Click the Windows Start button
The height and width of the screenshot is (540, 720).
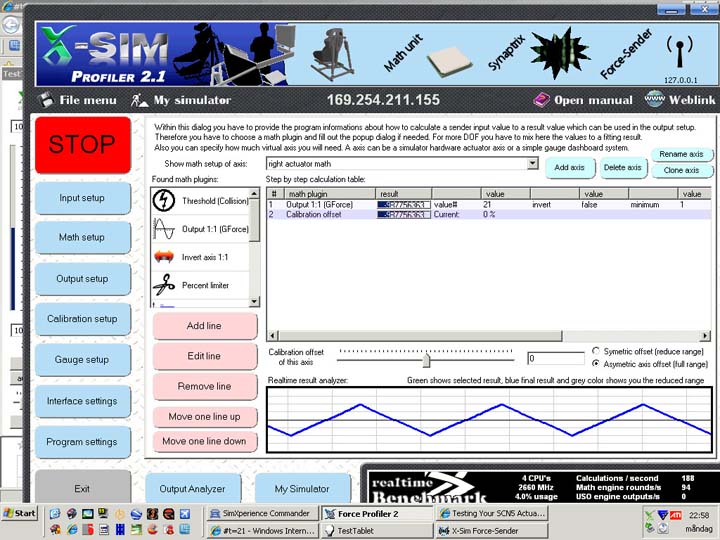[20, 513]
